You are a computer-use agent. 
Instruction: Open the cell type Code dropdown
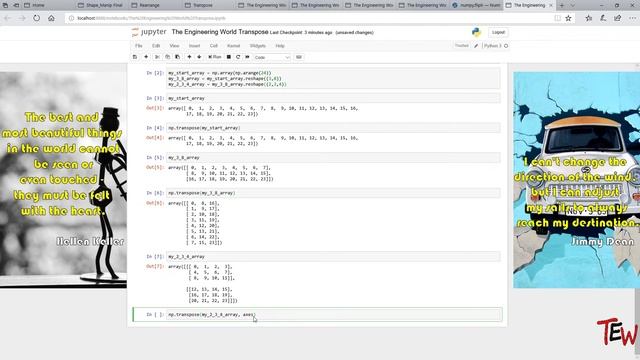[x=272, y=58]
